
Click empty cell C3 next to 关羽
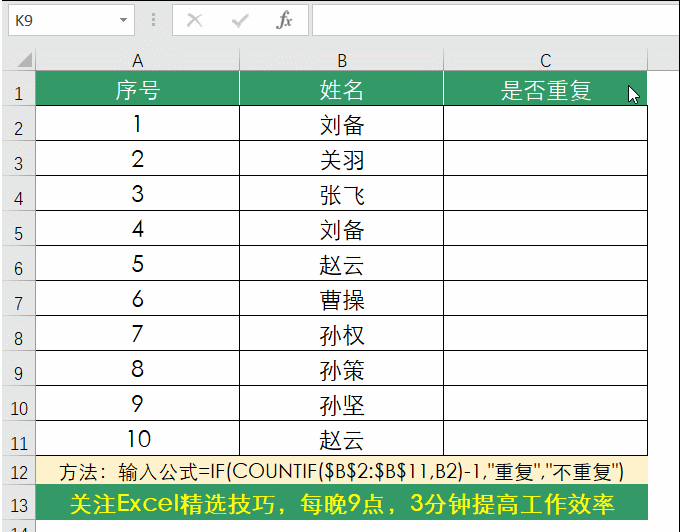tap(546, 159)
